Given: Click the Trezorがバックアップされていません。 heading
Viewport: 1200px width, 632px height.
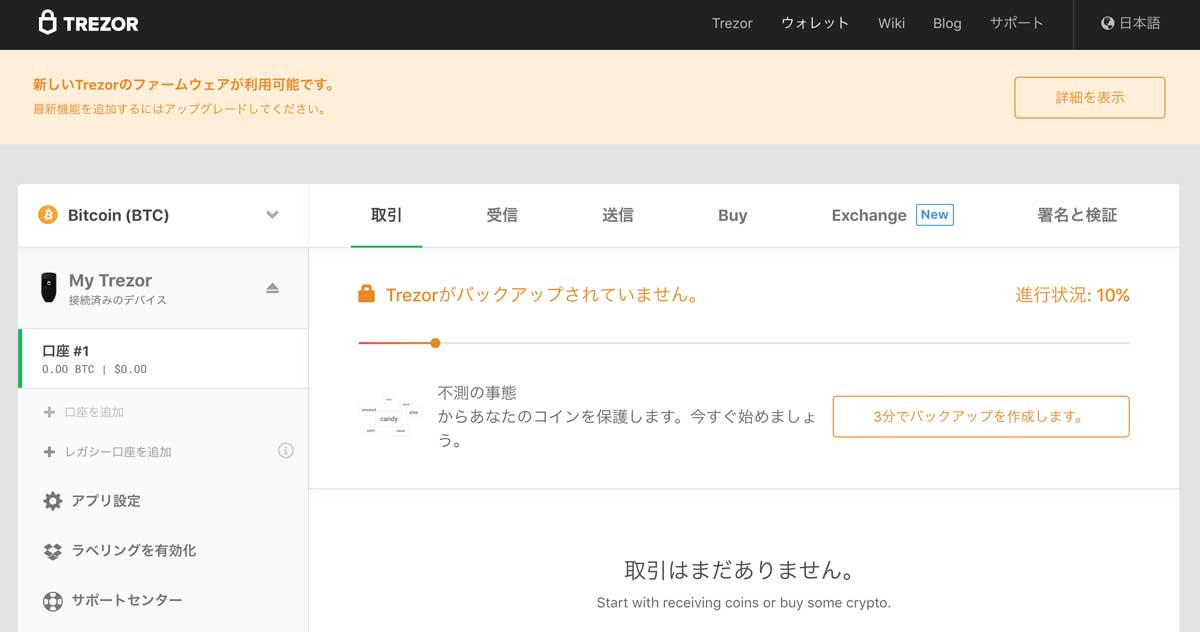Looking at the screenshot, I should (542, 295).
